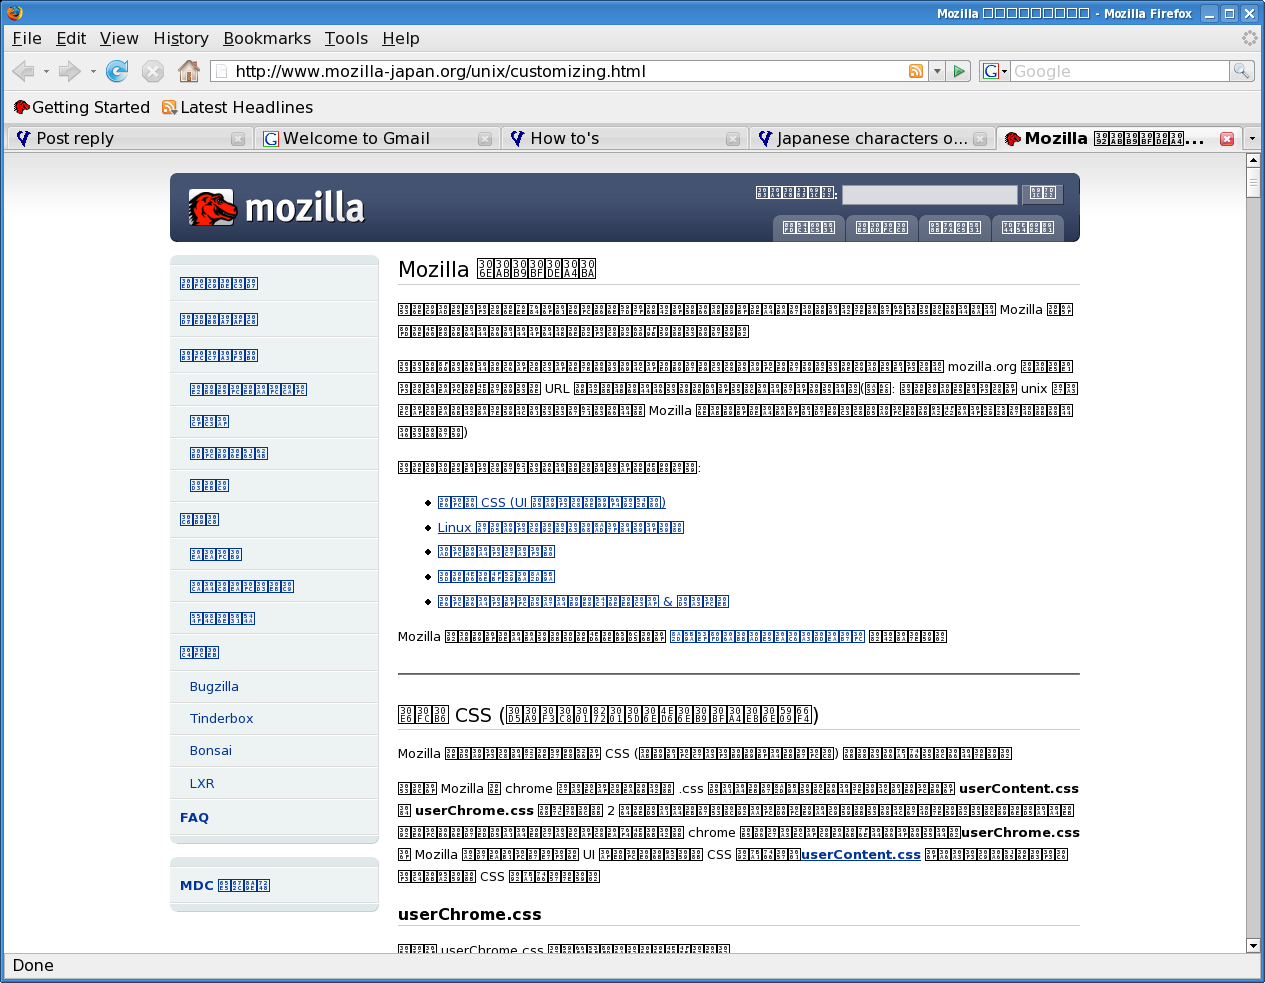1265x983 pixels.
Task: Open the MDC sidebar link
Action: 225,886
